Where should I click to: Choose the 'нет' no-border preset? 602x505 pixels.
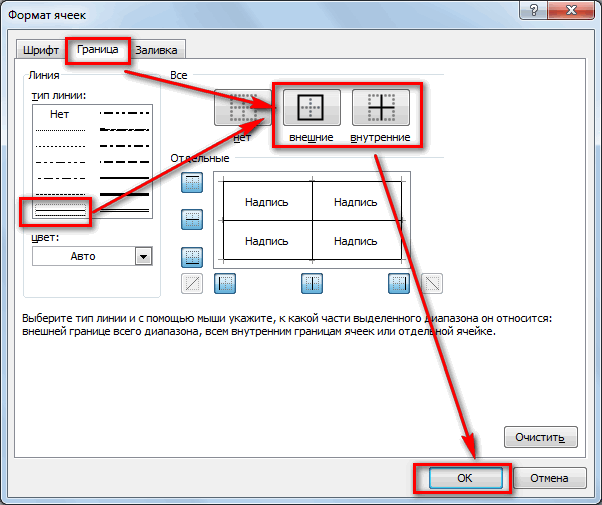(x=243, y=108)
